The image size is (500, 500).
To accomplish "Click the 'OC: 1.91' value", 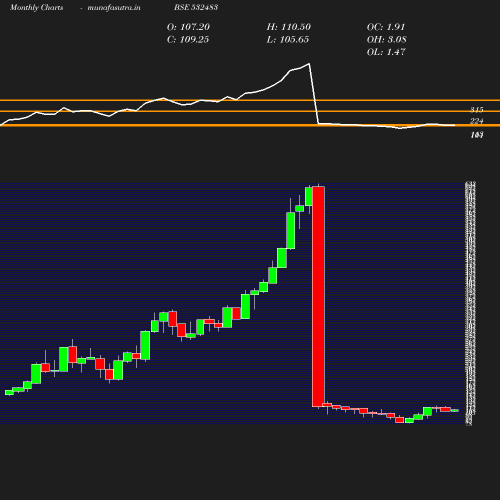I will 386,27.
